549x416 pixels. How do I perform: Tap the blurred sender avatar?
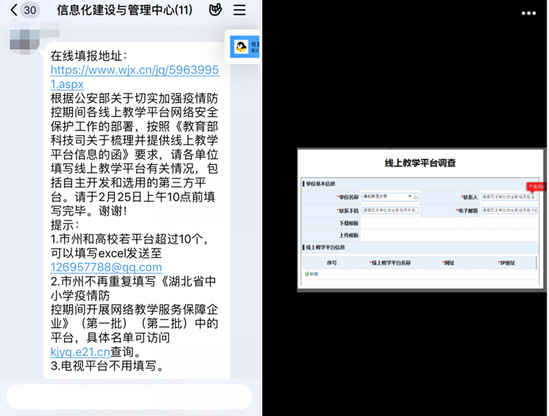[24, 41]
